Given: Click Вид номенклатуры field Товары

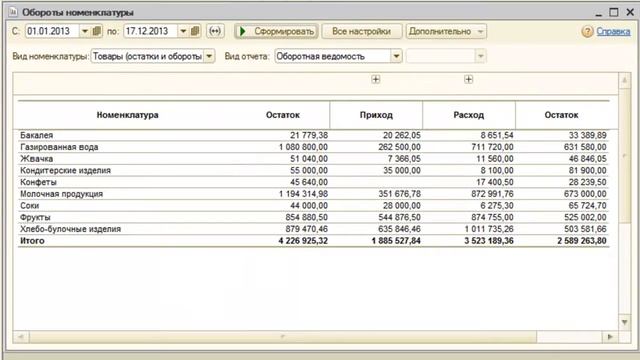Looking at the screenshot, I should pyautogui.click(x=147, y=56).
